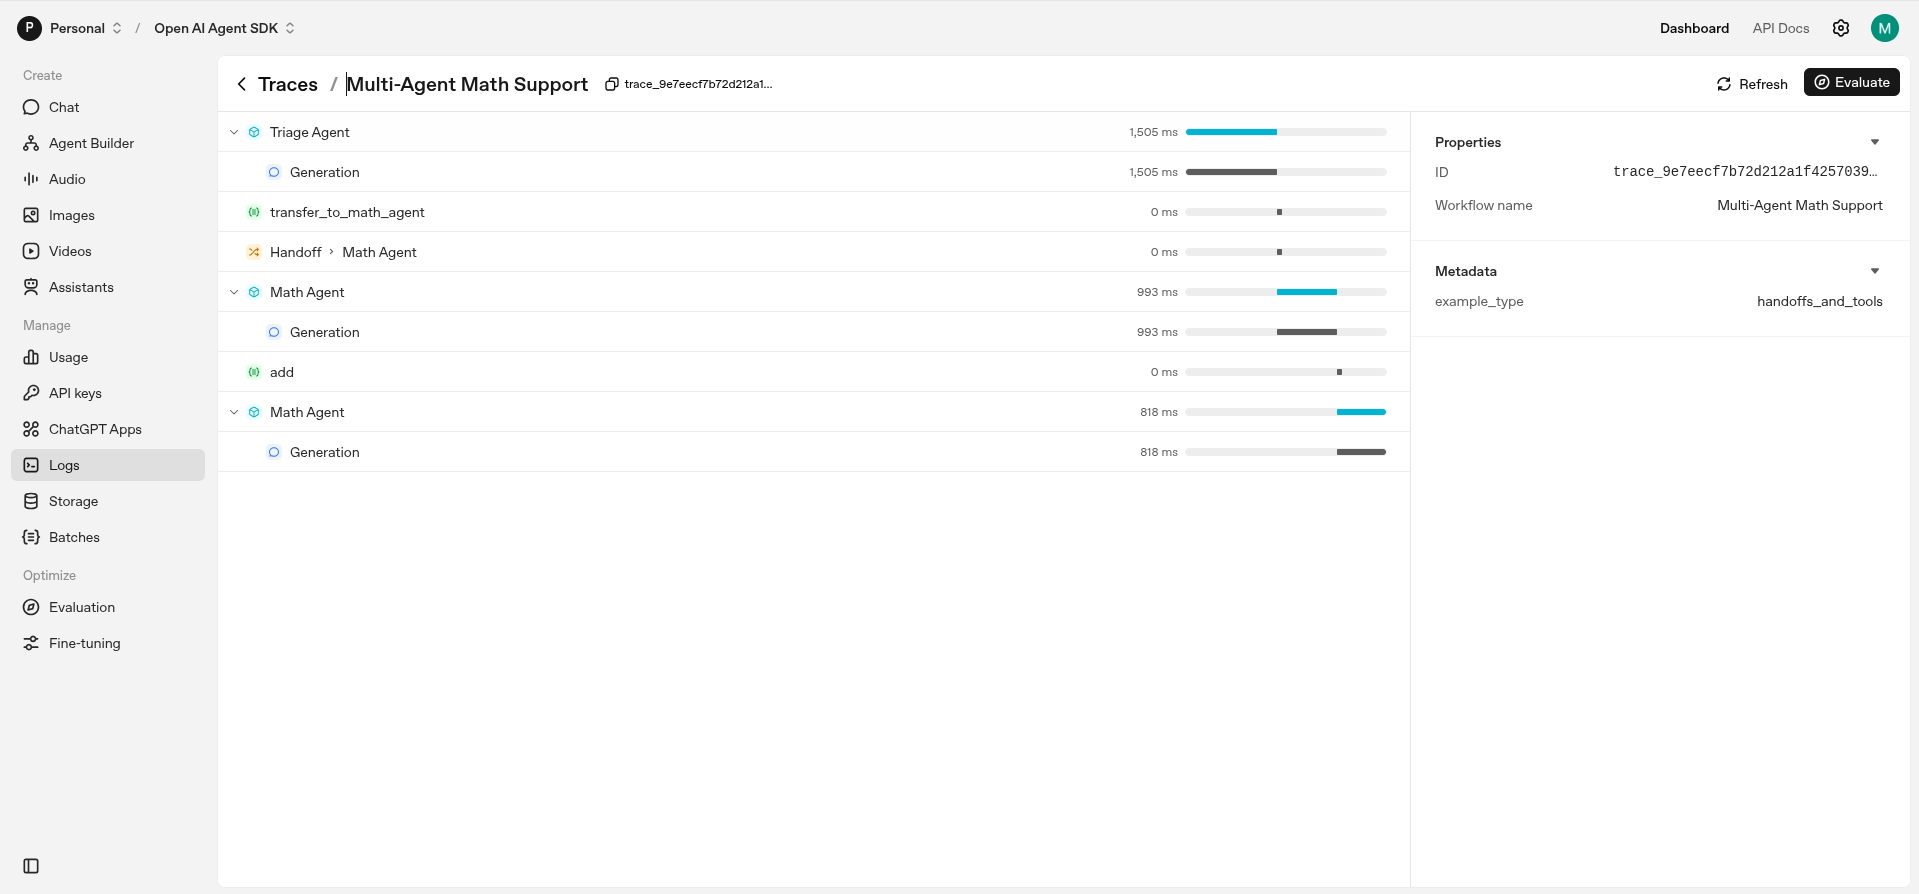Collapse the Triage Agent row
1919x894 pixels.
pyautogui.click(x=234, y=132)
